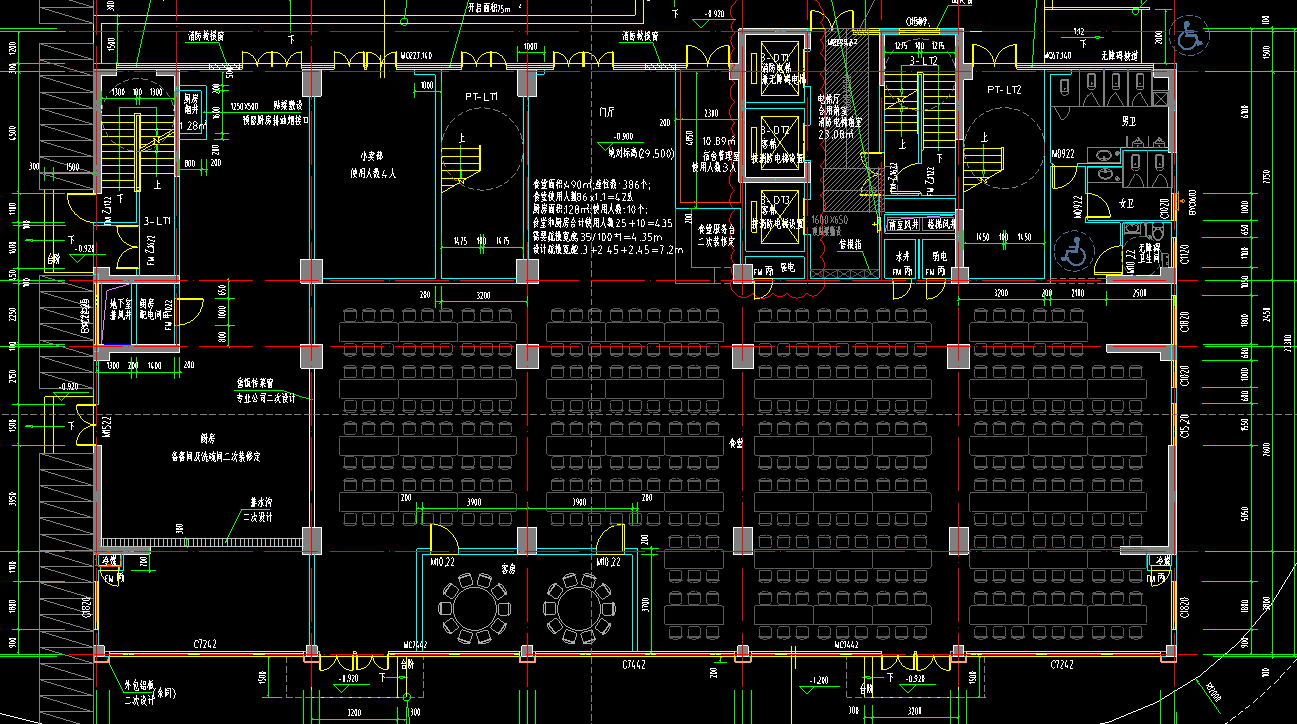Select the 水井 shaft label
1297x724 pixels.
tap(902, 256)
